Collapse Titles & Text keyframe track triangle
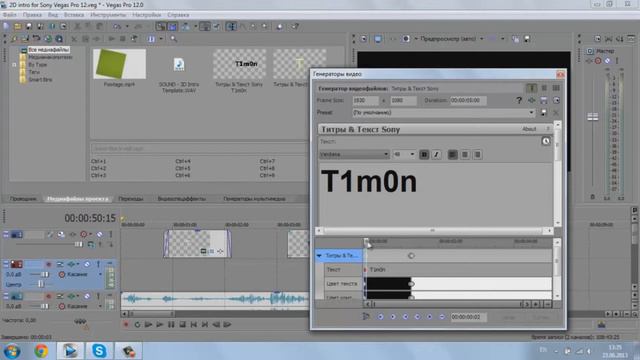This screenshot has height=360, width=640. click(319, 256)
